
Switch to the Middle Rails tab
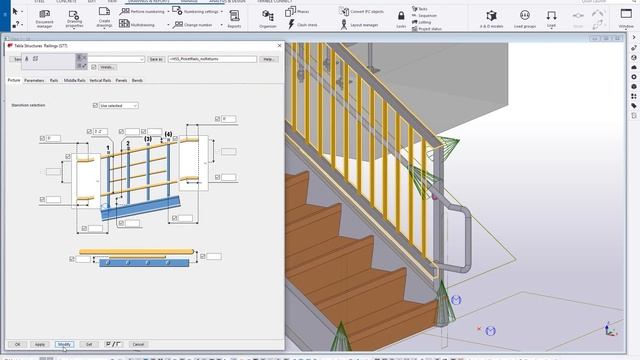[74, 80]
